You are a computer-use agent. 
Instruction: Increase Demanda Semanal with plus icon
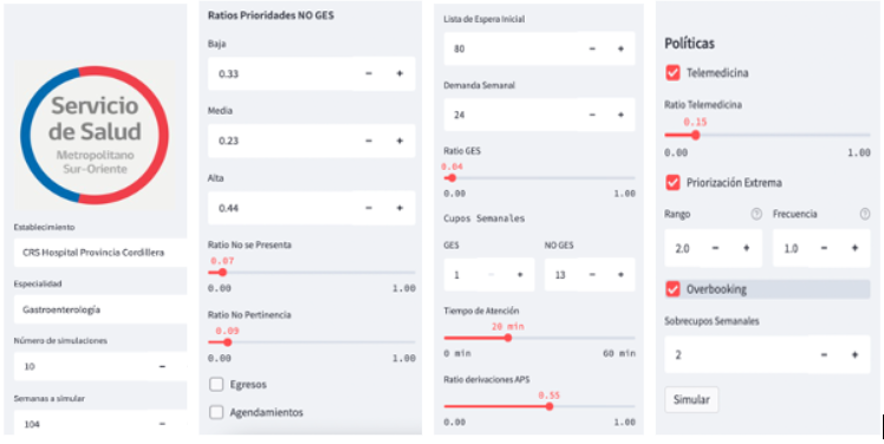[x=620, y=115]
